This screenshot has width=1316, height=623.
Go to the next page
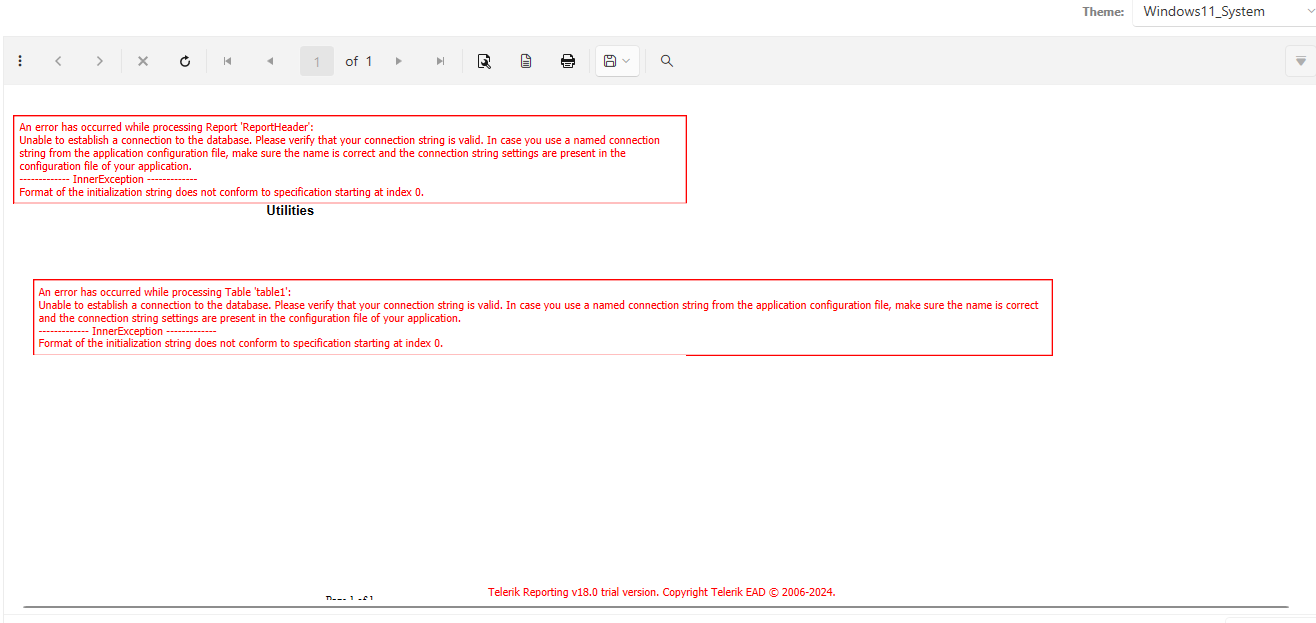[399, 61]
